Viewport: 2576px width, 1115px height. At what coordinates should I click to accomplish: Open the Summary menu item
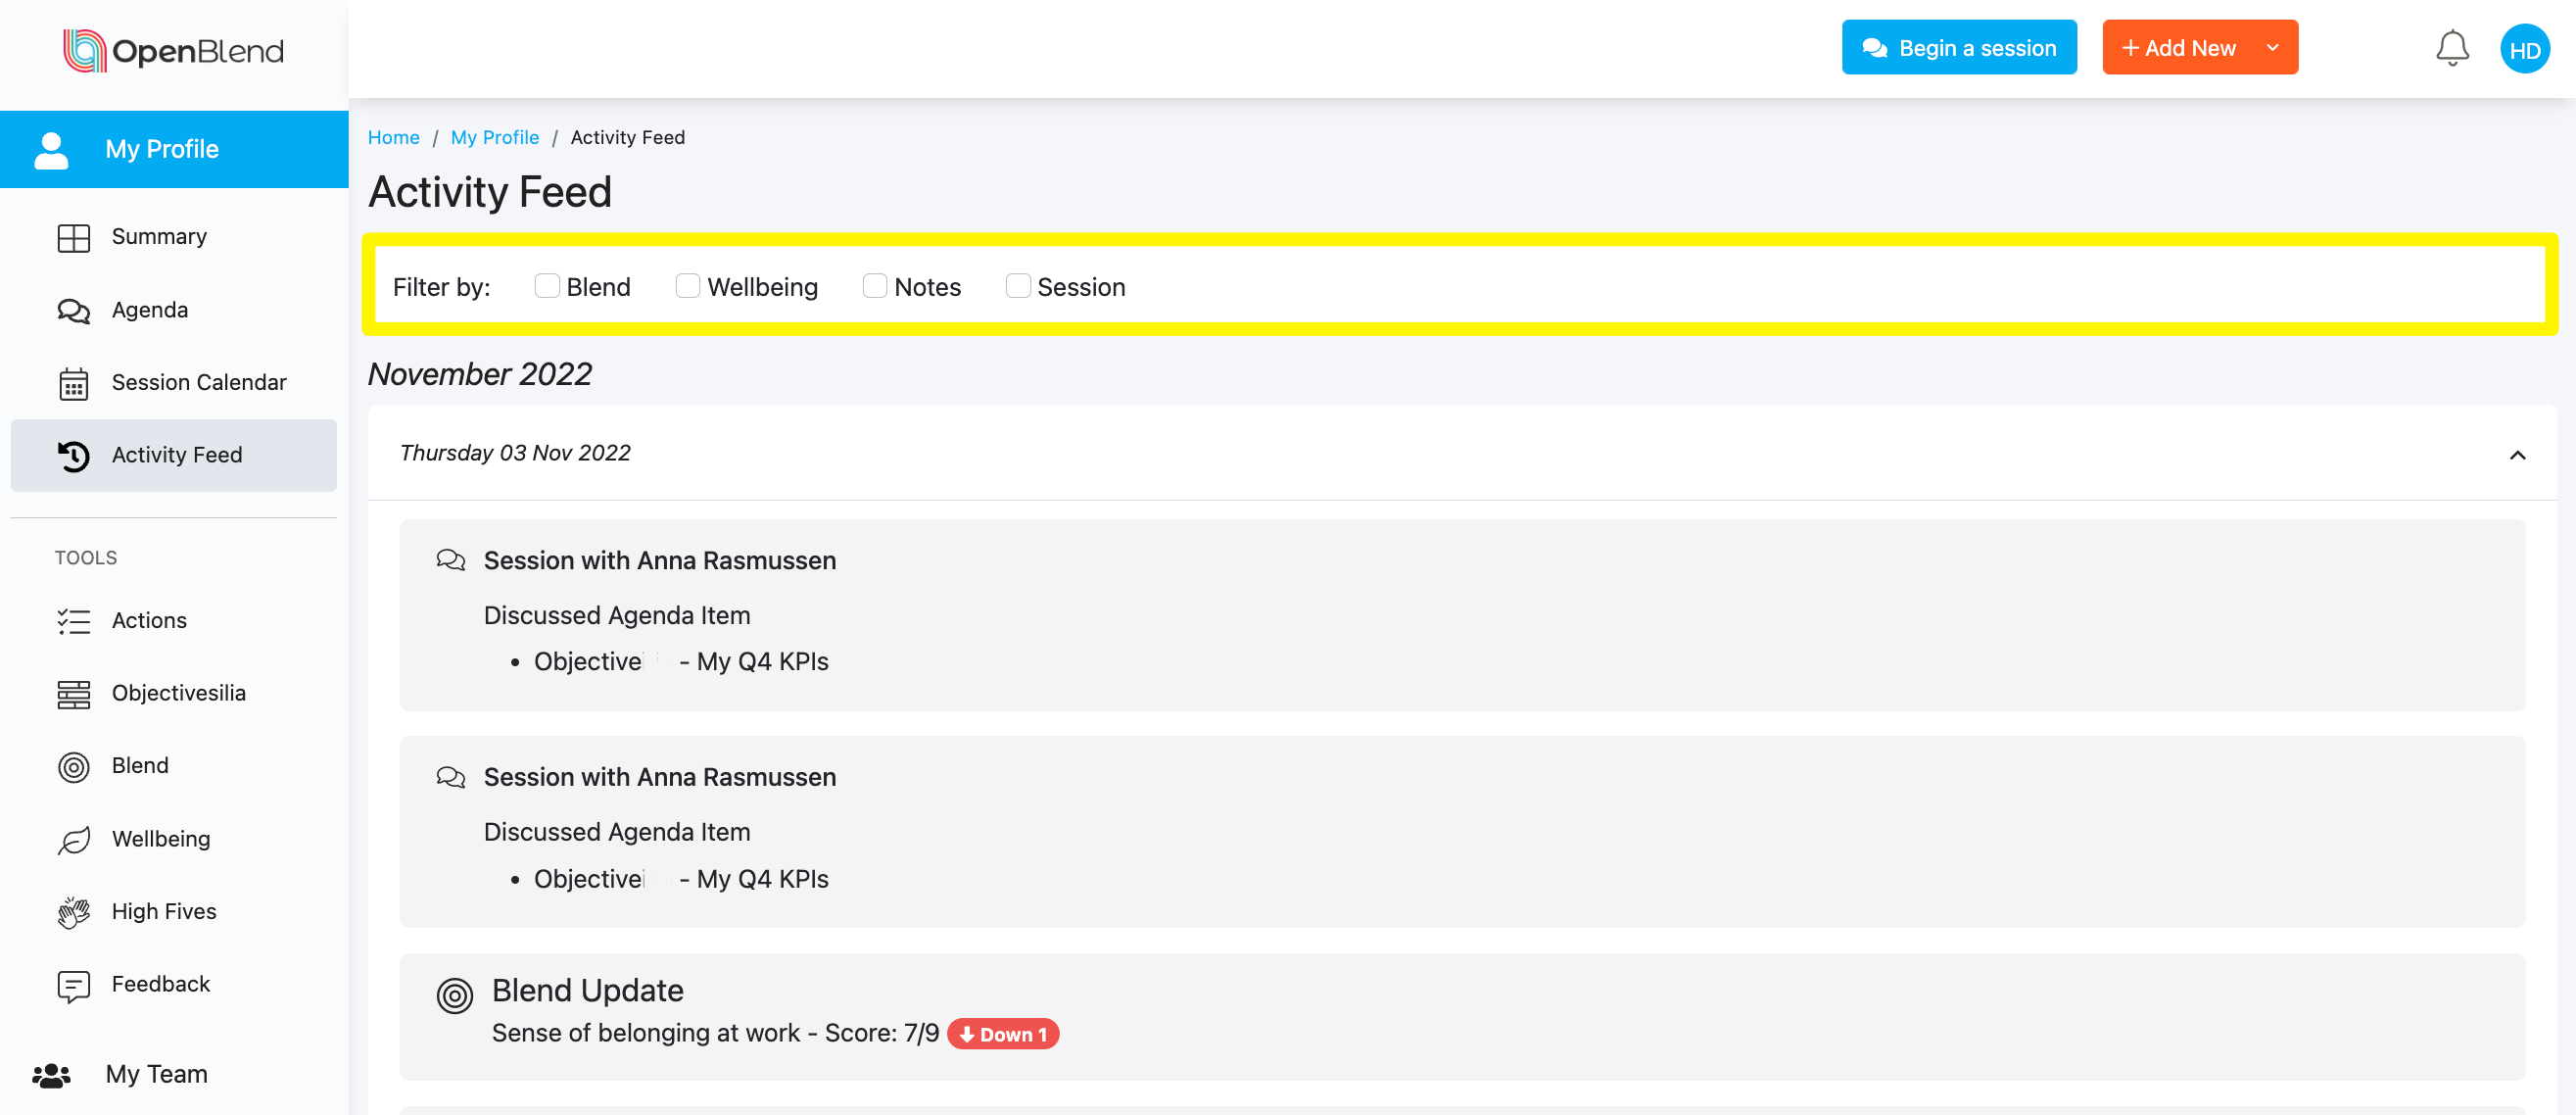click(x=158, y=236)
